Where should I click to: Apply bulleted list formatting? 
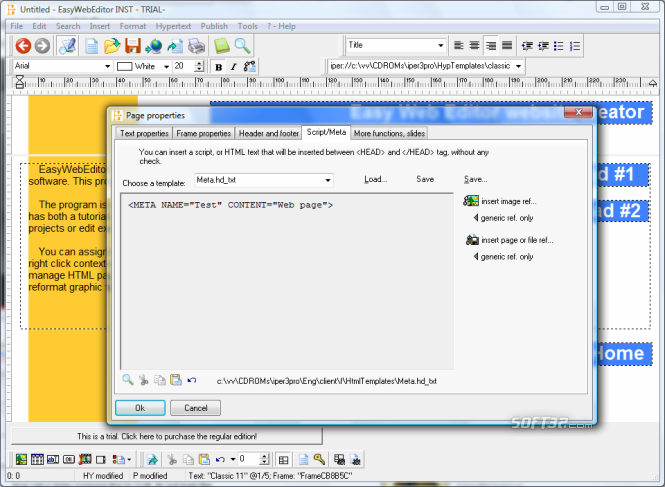(x=559, y=45)
